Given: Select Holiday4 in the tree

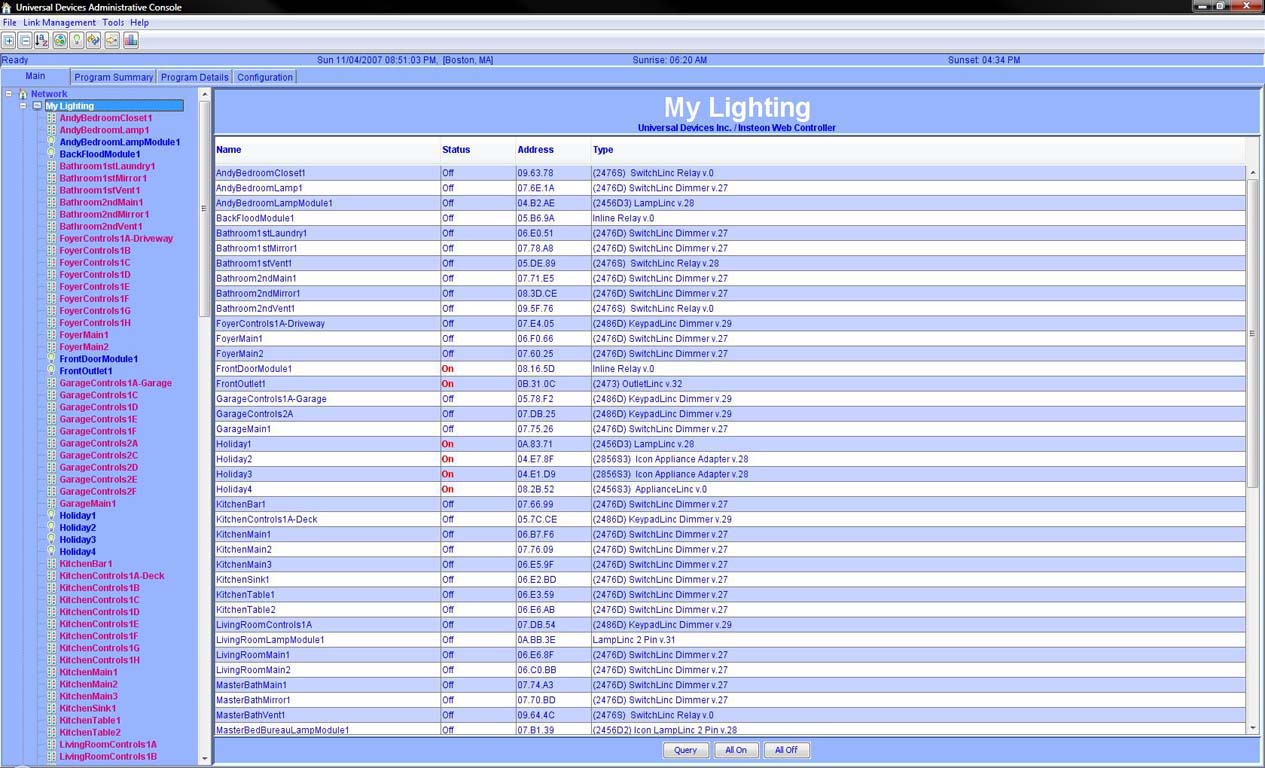Looking at the screenshot, I should (78, 552).
